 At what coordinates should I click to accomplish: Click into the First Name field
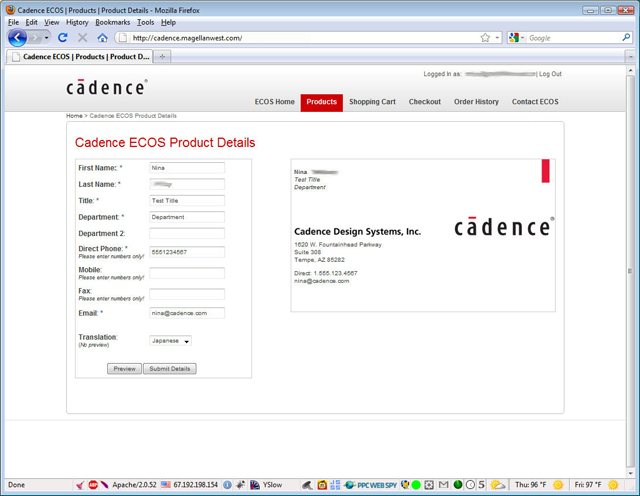coord(187,168)
